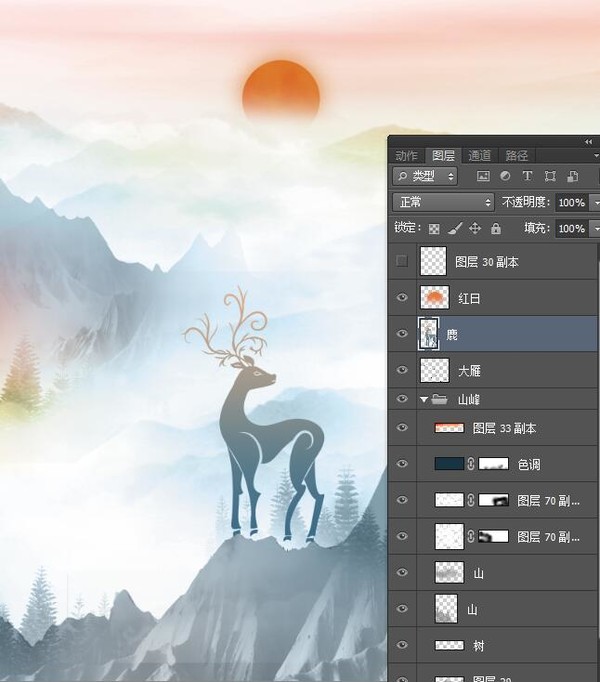
Task: Hide the 山峰 group
Action: tap(402, 399)
